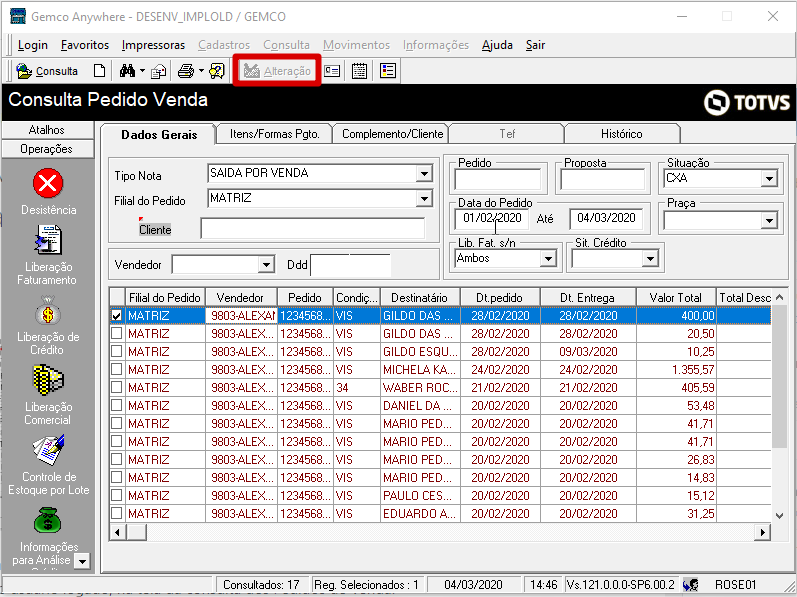Screen dimensions: 797x597
Task: Check the row with Valor Total 14,83
Action: coord(117,478)
